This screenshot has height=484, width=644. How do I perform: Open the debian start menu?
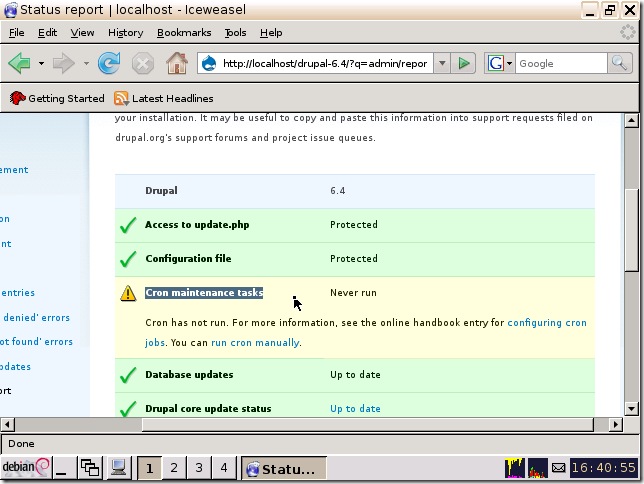click(25, 467)
